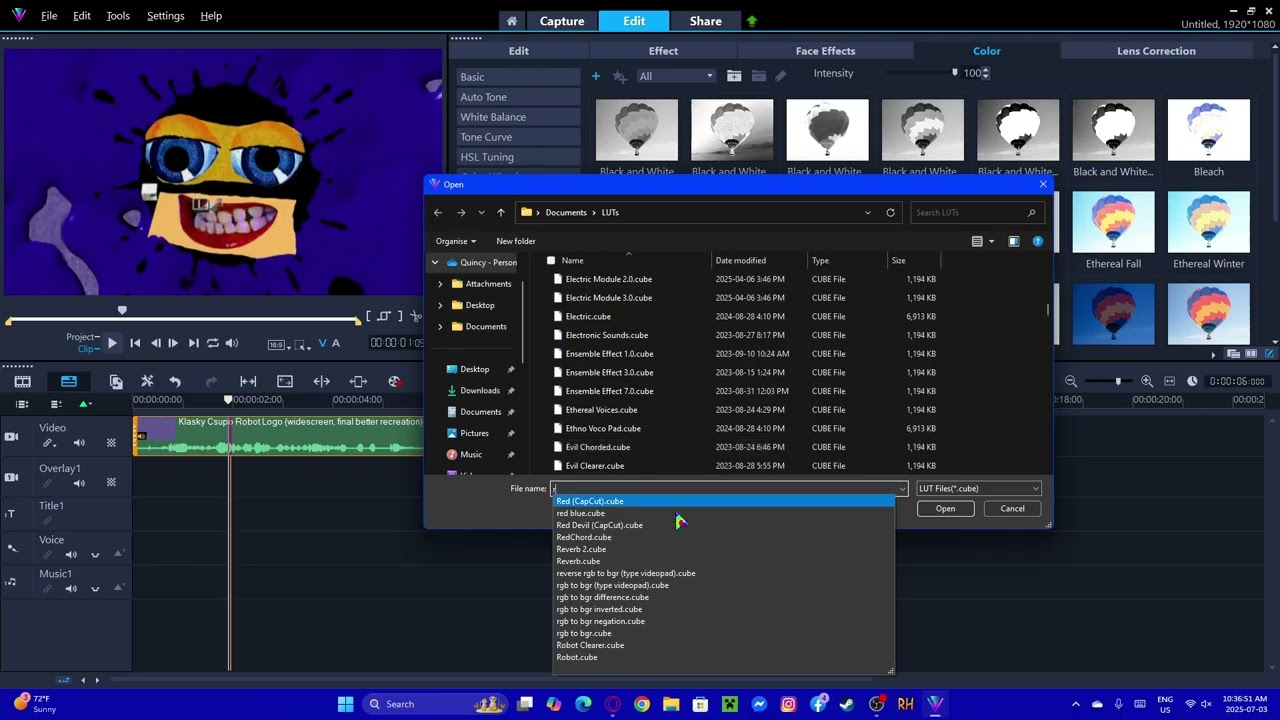Toggle the preview pane icon in Open dialog

pyautogui.click(x=1013, y=241)
